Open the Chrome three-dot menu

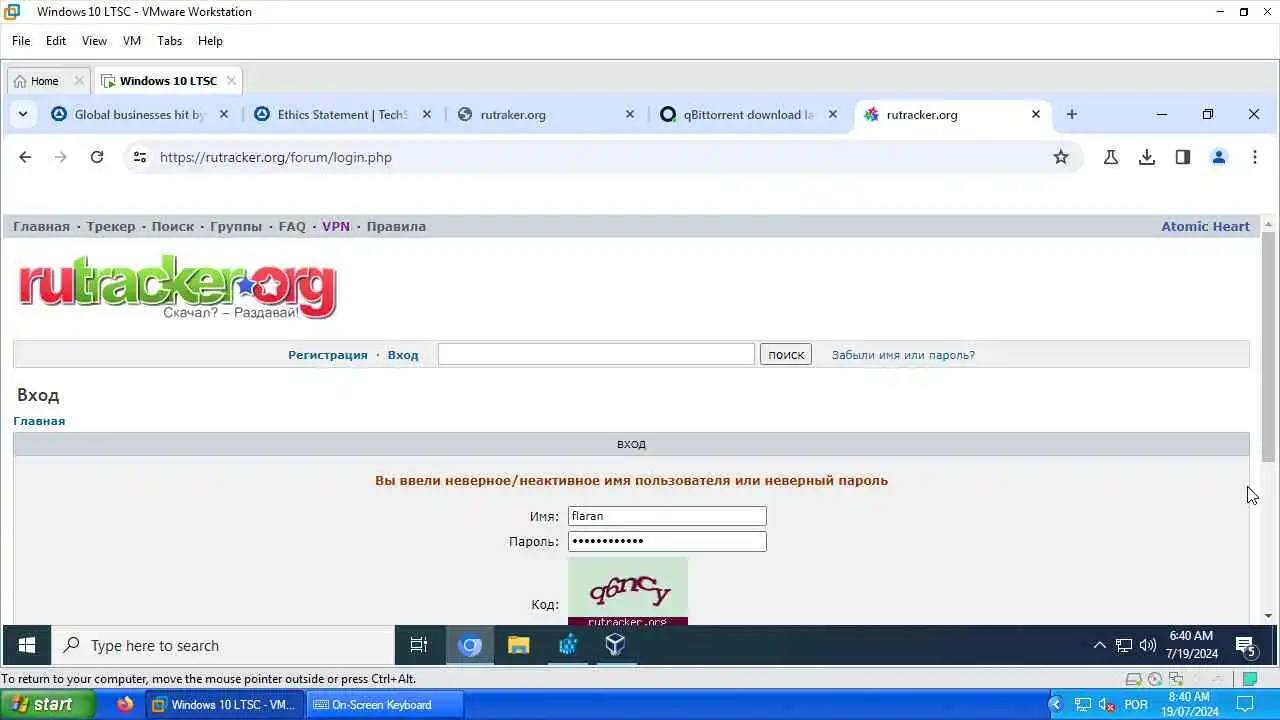coord(1255,157)
